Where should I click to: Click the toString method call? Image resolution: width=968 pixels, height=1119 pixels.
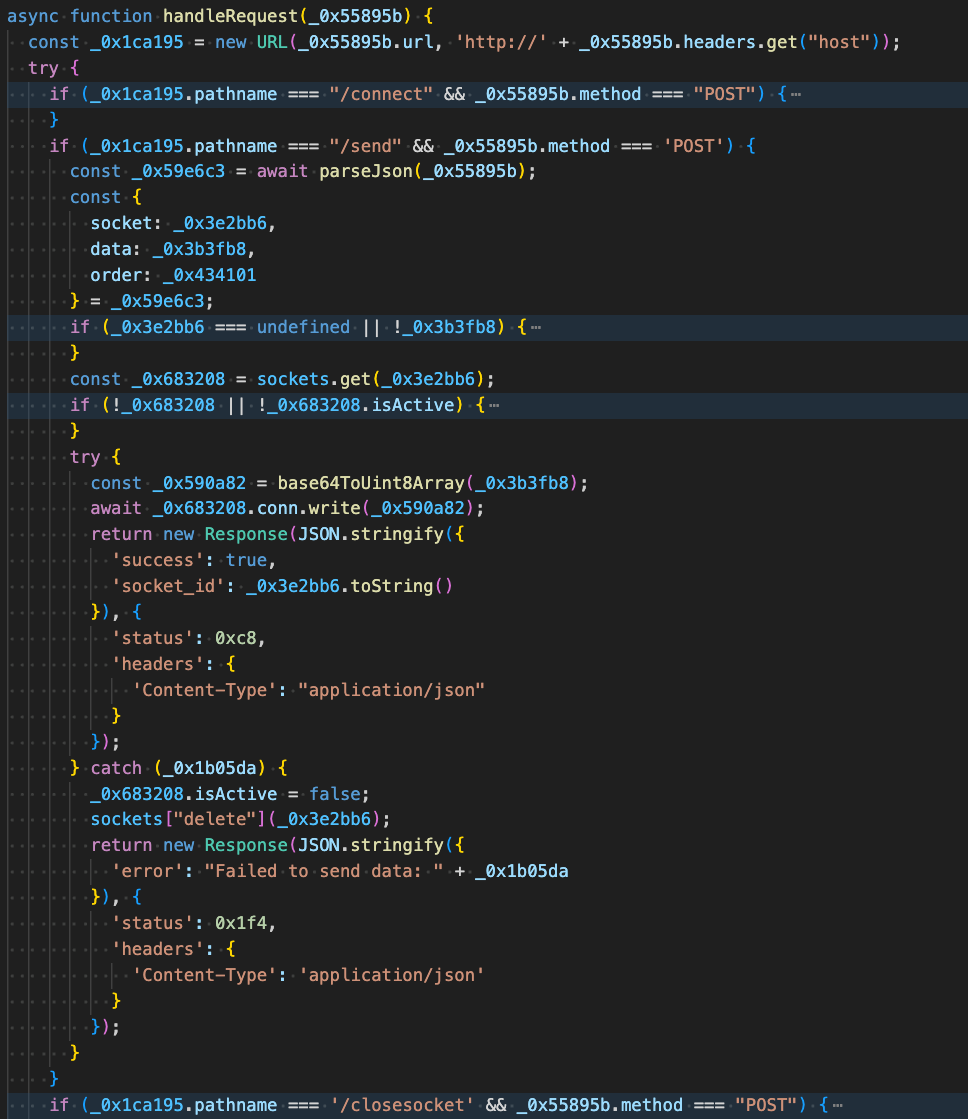pos(391,587)
